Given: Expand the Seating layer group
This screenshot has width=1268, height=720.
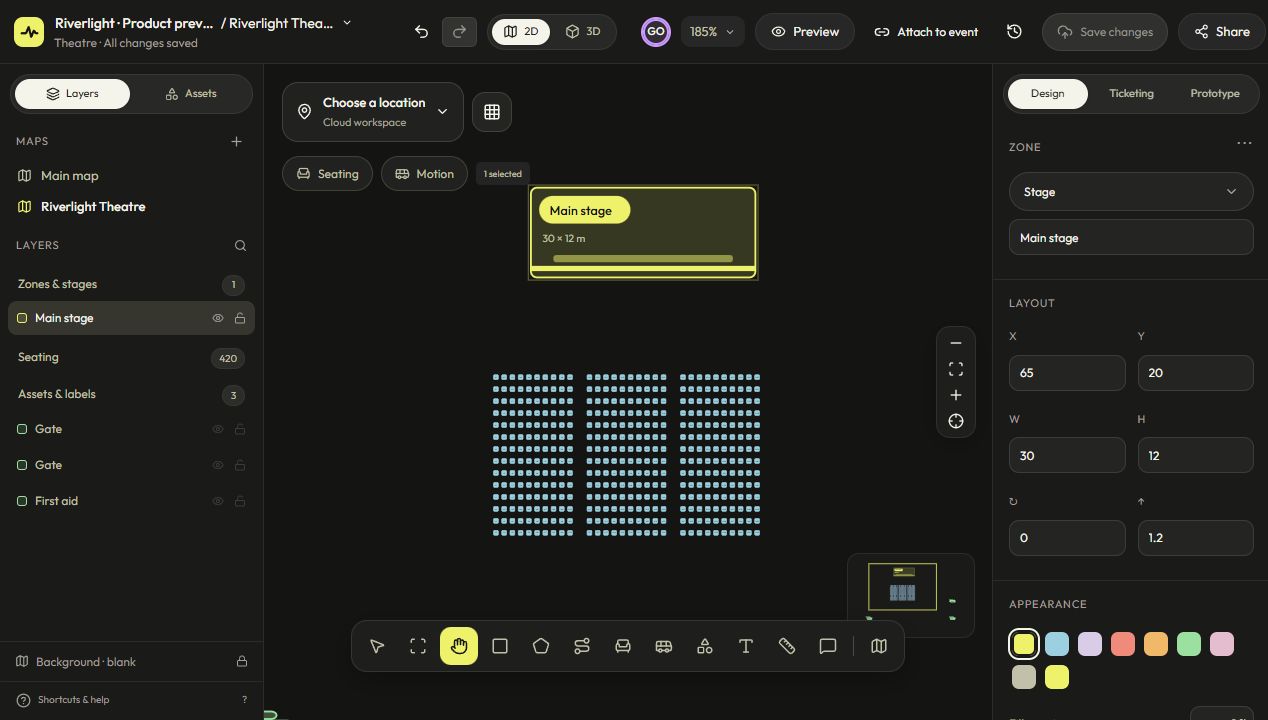Looking at the screenshot, I should [x=131, y=357].
